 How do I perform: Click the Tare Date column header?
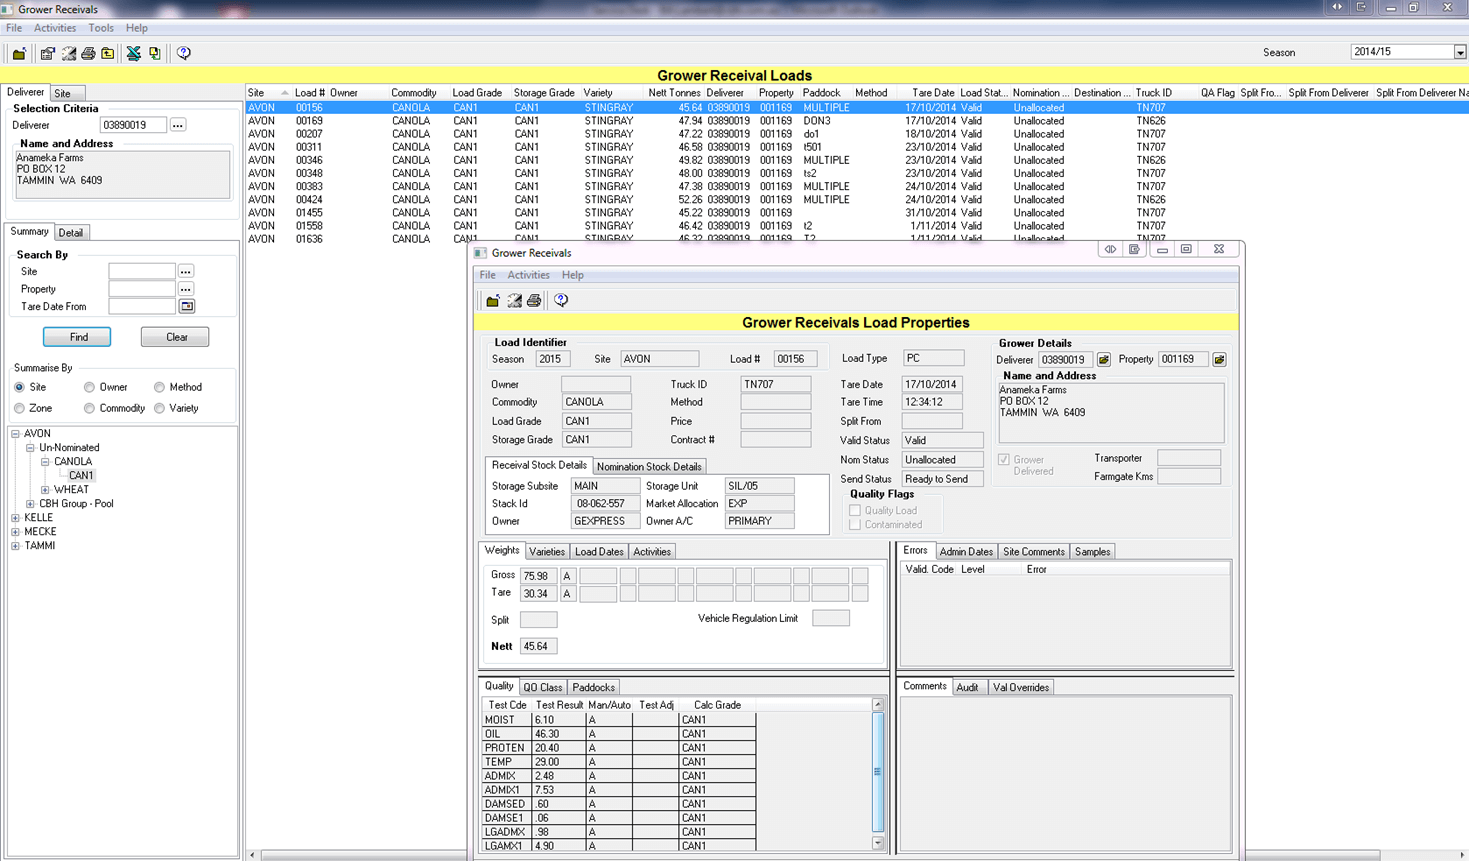(x=932, y=93)
